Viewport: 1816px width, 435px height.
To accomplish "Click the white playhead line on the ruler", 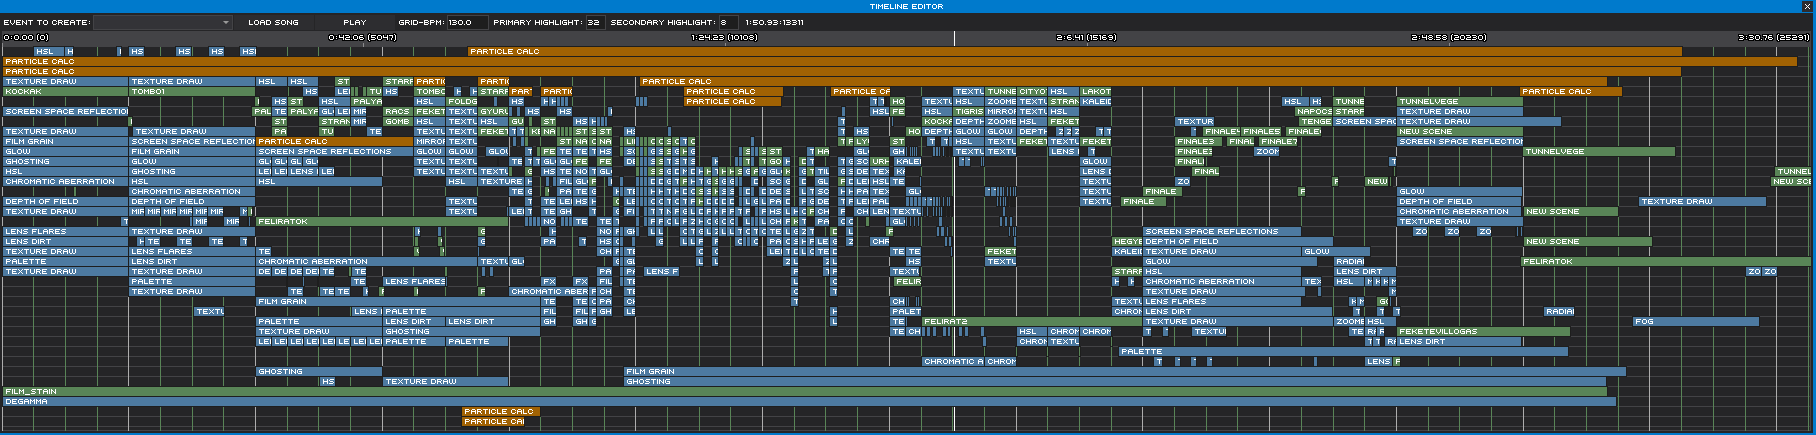I will (954, 38).
